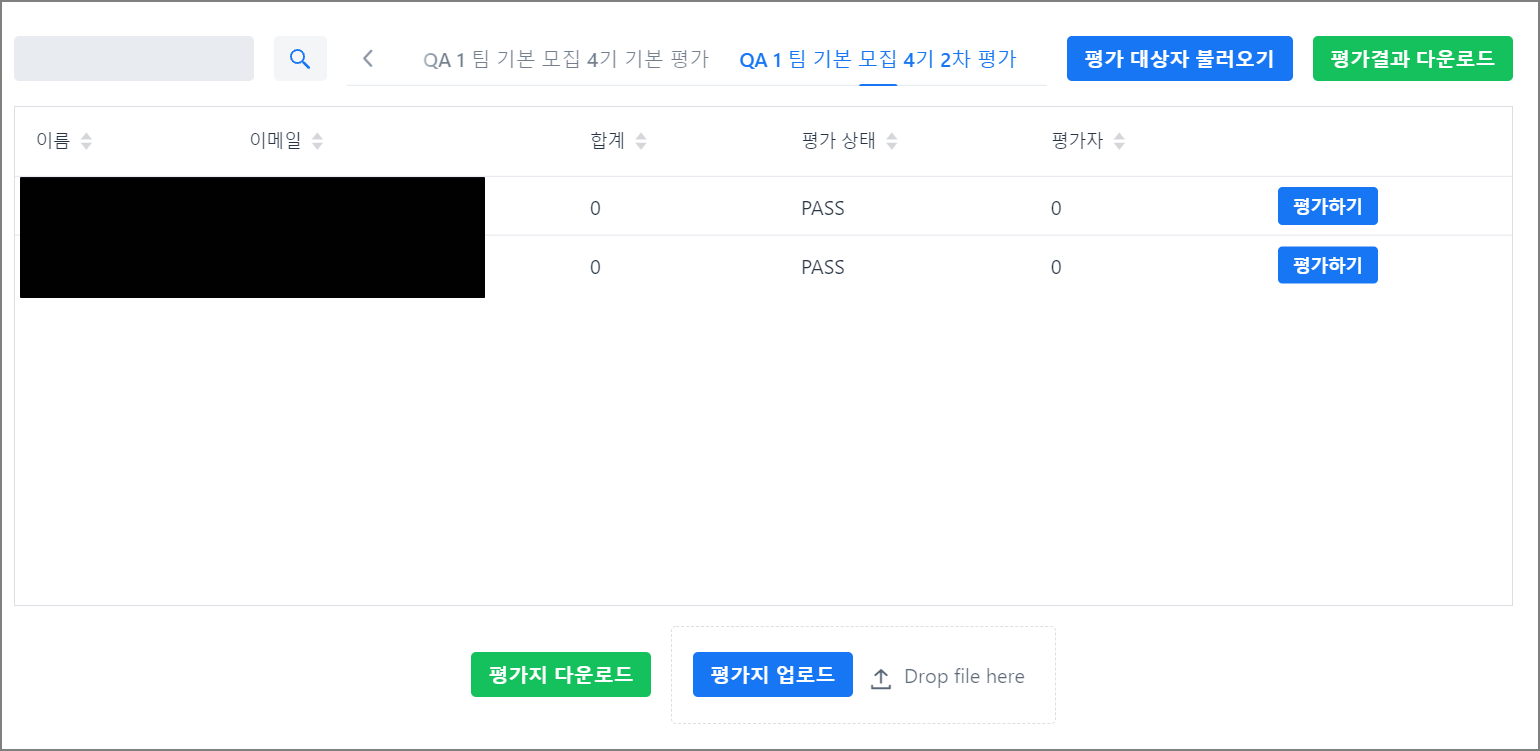Screen dimensions: 1540x751
Task: Click the upload icon inside the drop file area
Action: [881, 676]
